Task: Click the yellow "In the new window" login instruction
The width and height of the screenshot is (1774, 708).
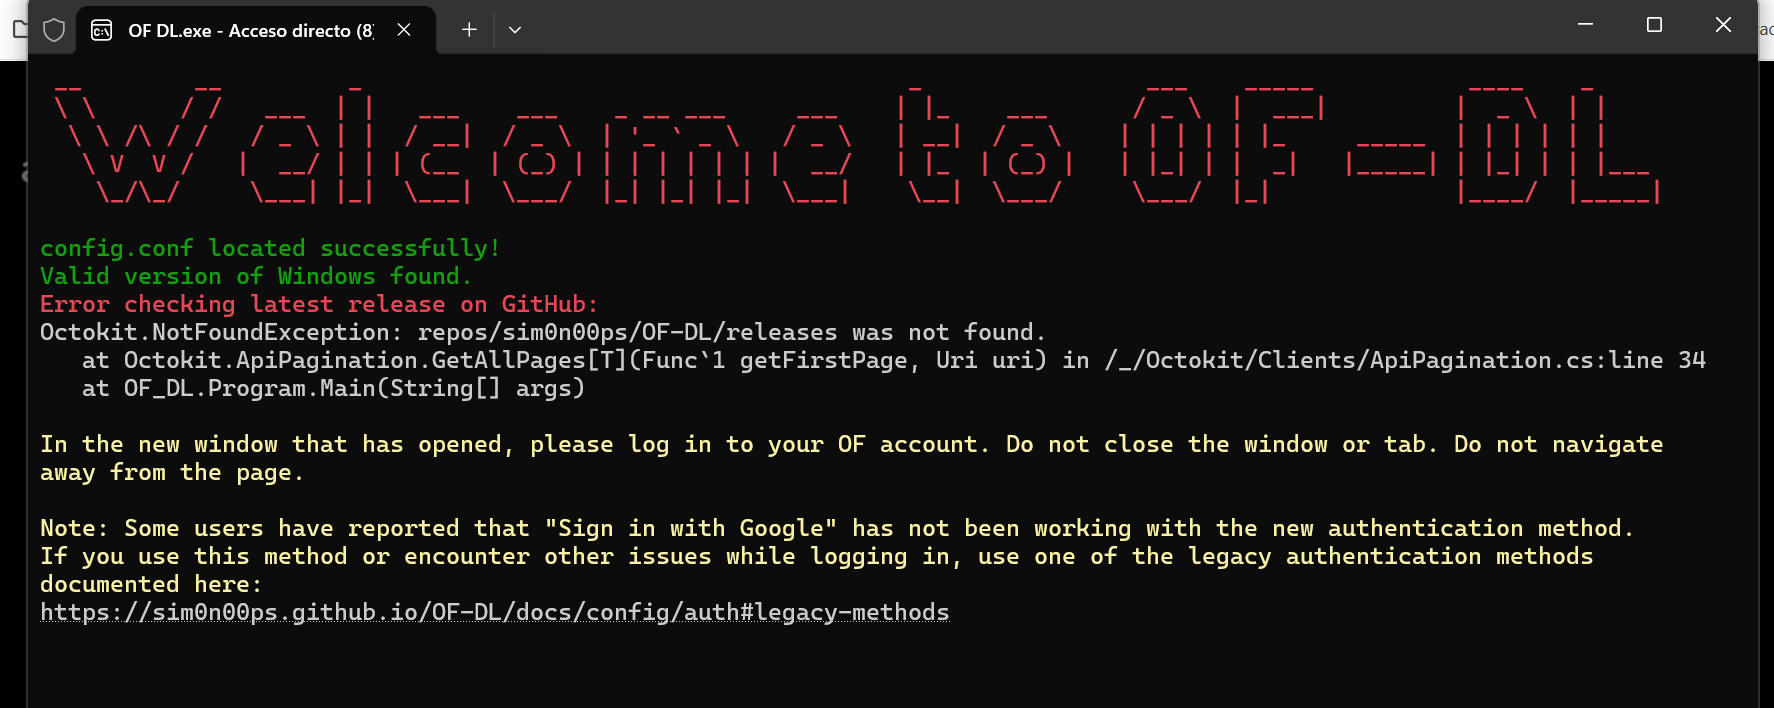Action: (850, 444)
